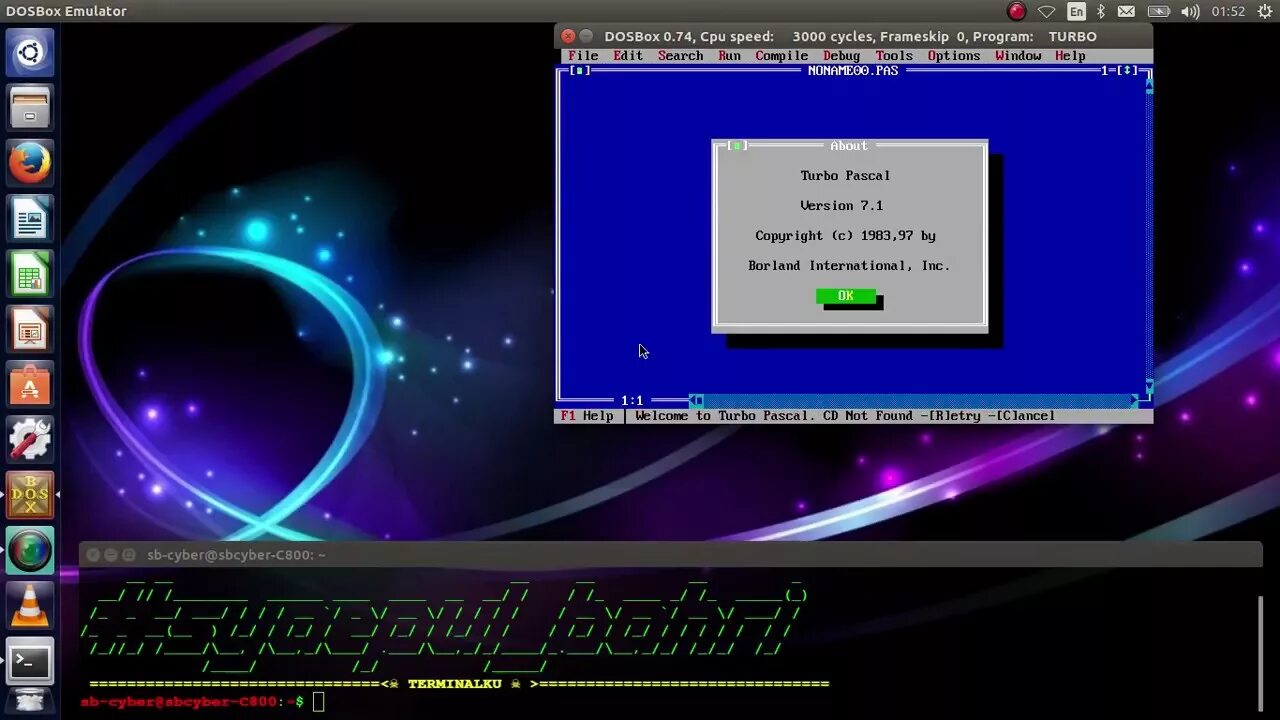Select the DOSBox icon in the launcher
Screen dimensions: 1280x720
coord(30,494)
